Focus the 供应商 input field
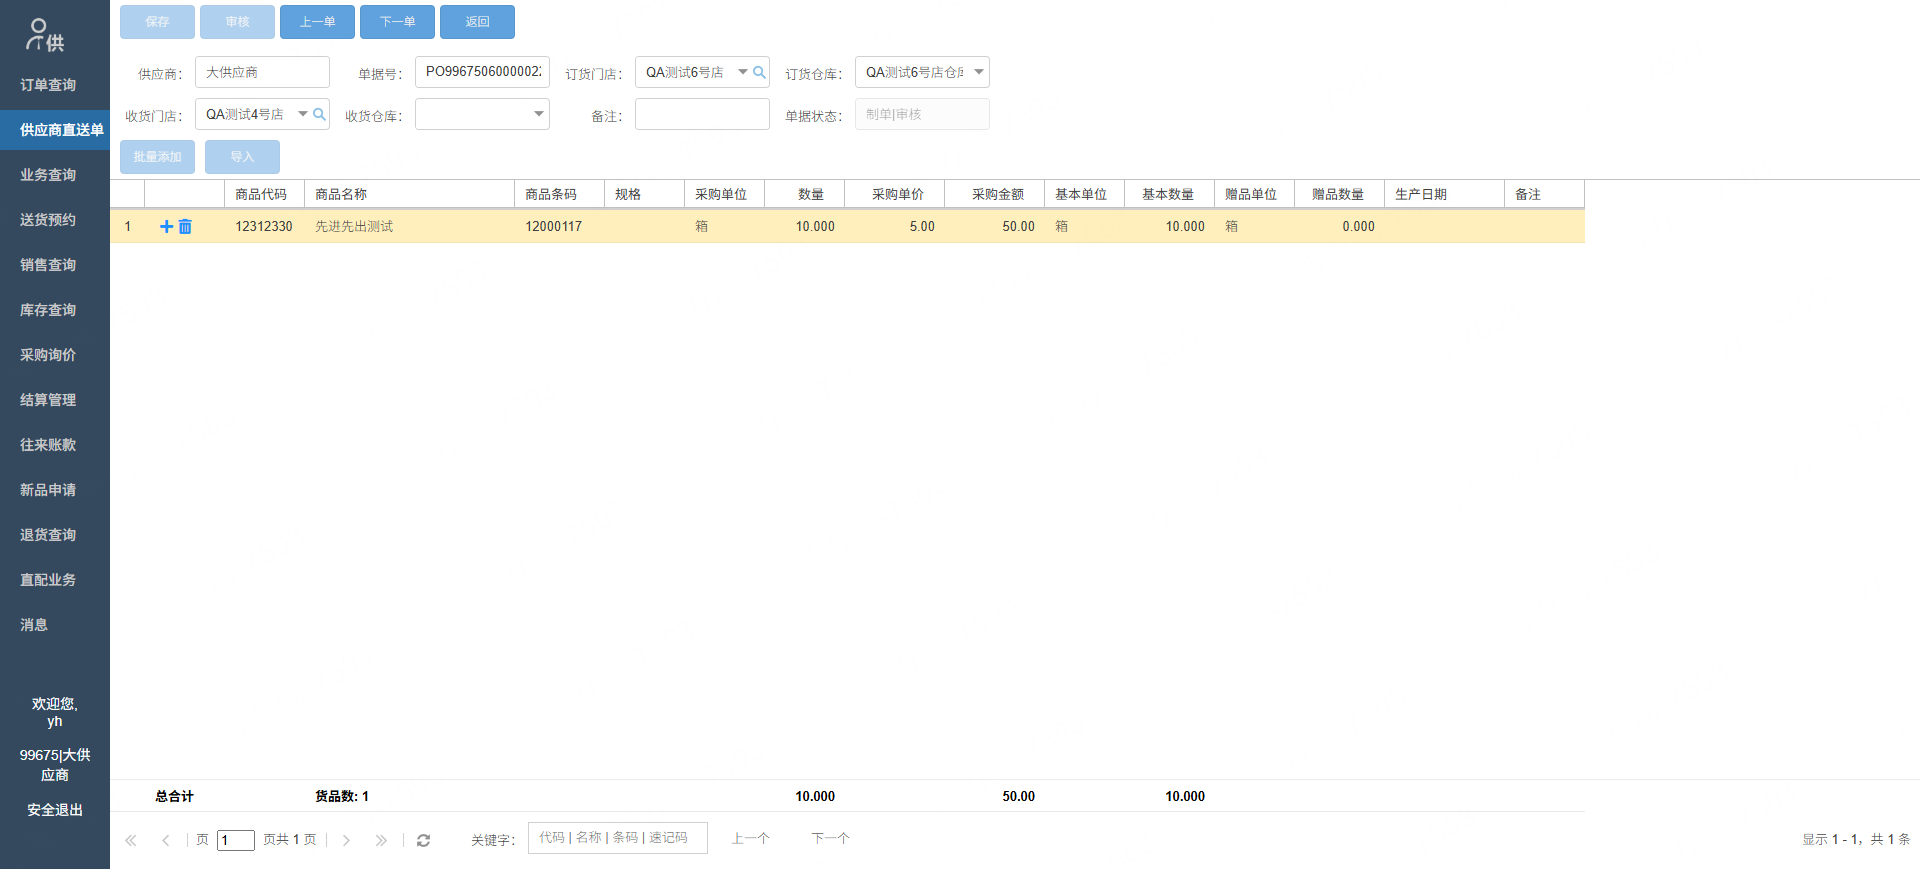 [262, 72]
